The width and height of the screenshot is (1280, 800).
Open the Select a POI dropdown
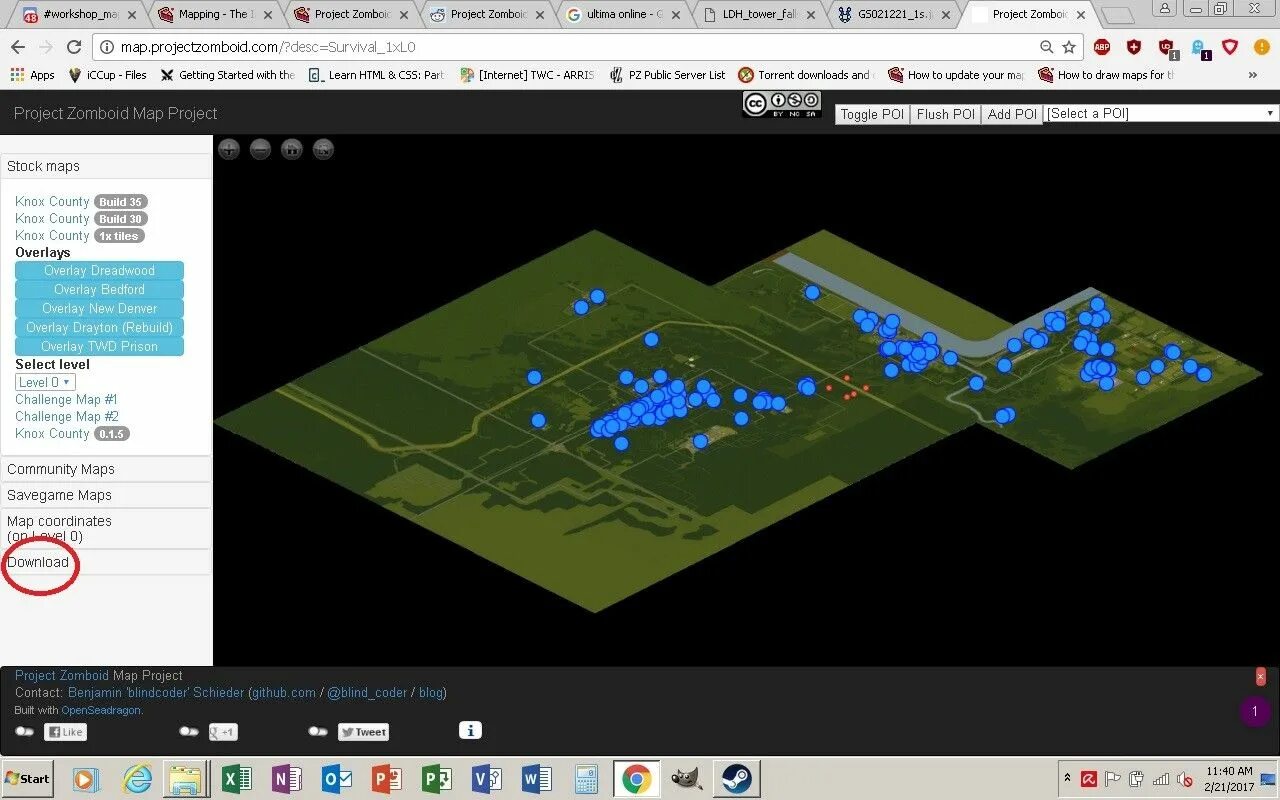click(x=1161, y=114)
